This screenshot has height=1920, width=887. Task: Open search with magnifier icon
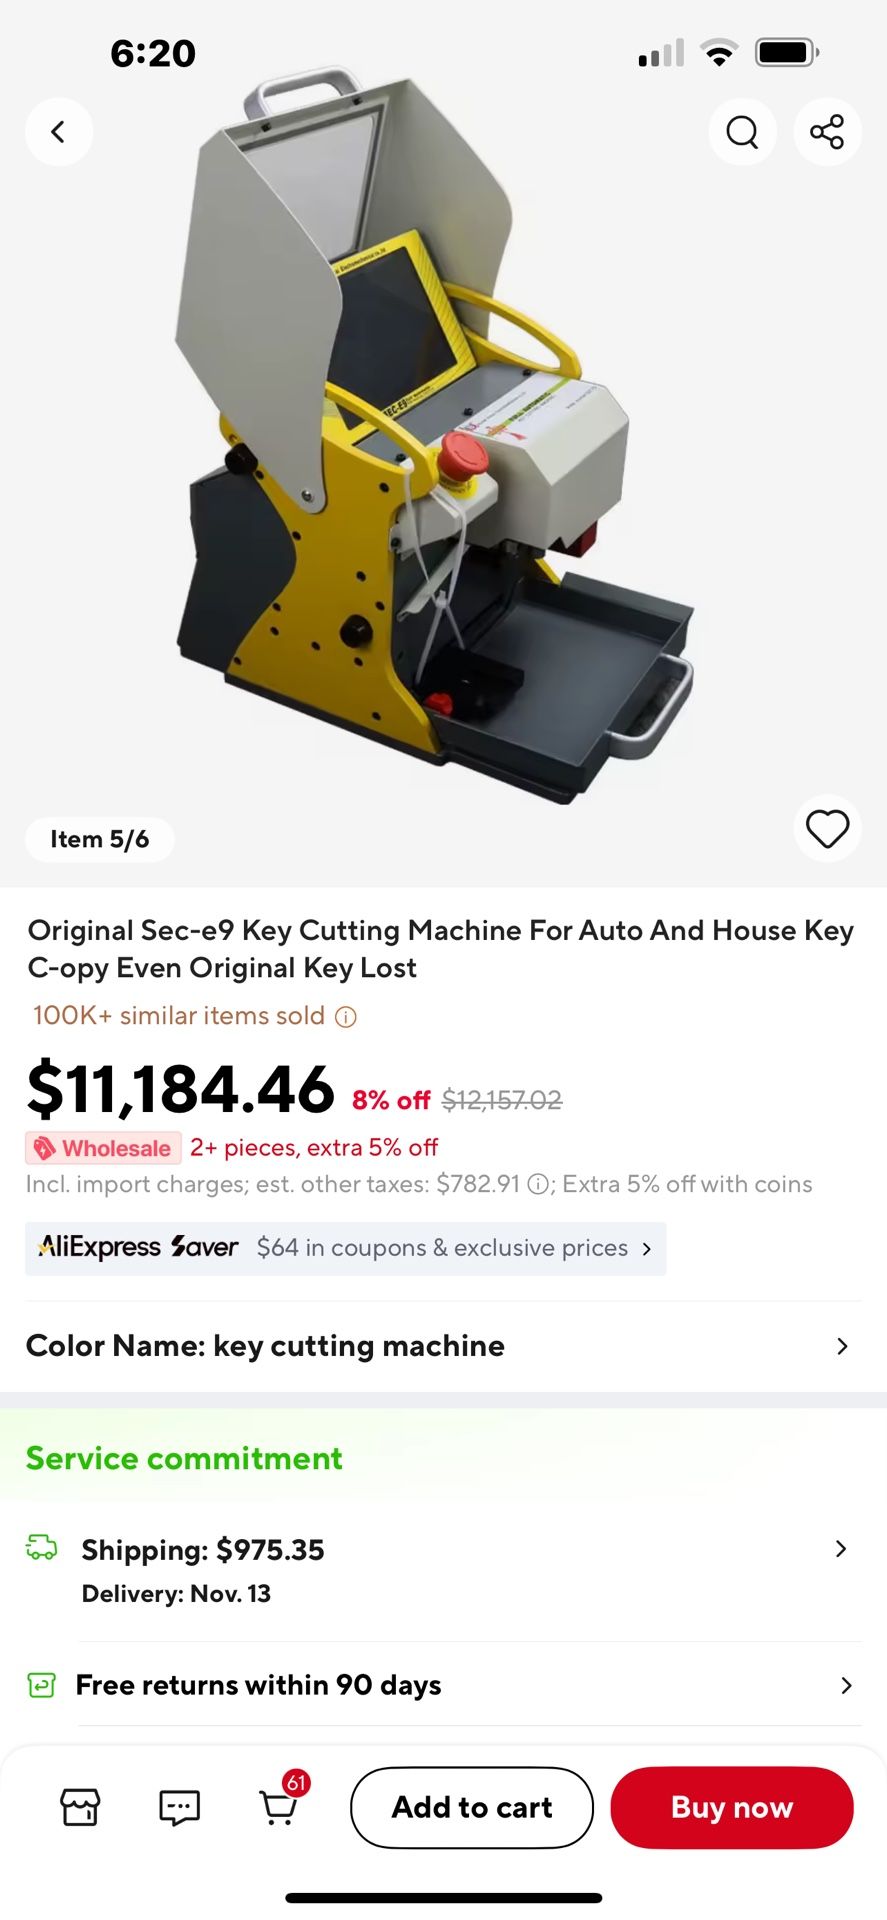[x=742, y=132]
